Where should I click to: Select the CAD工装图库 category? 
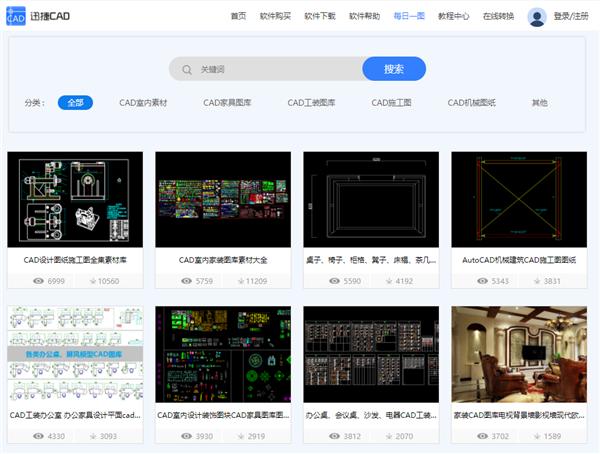point(311,103)
